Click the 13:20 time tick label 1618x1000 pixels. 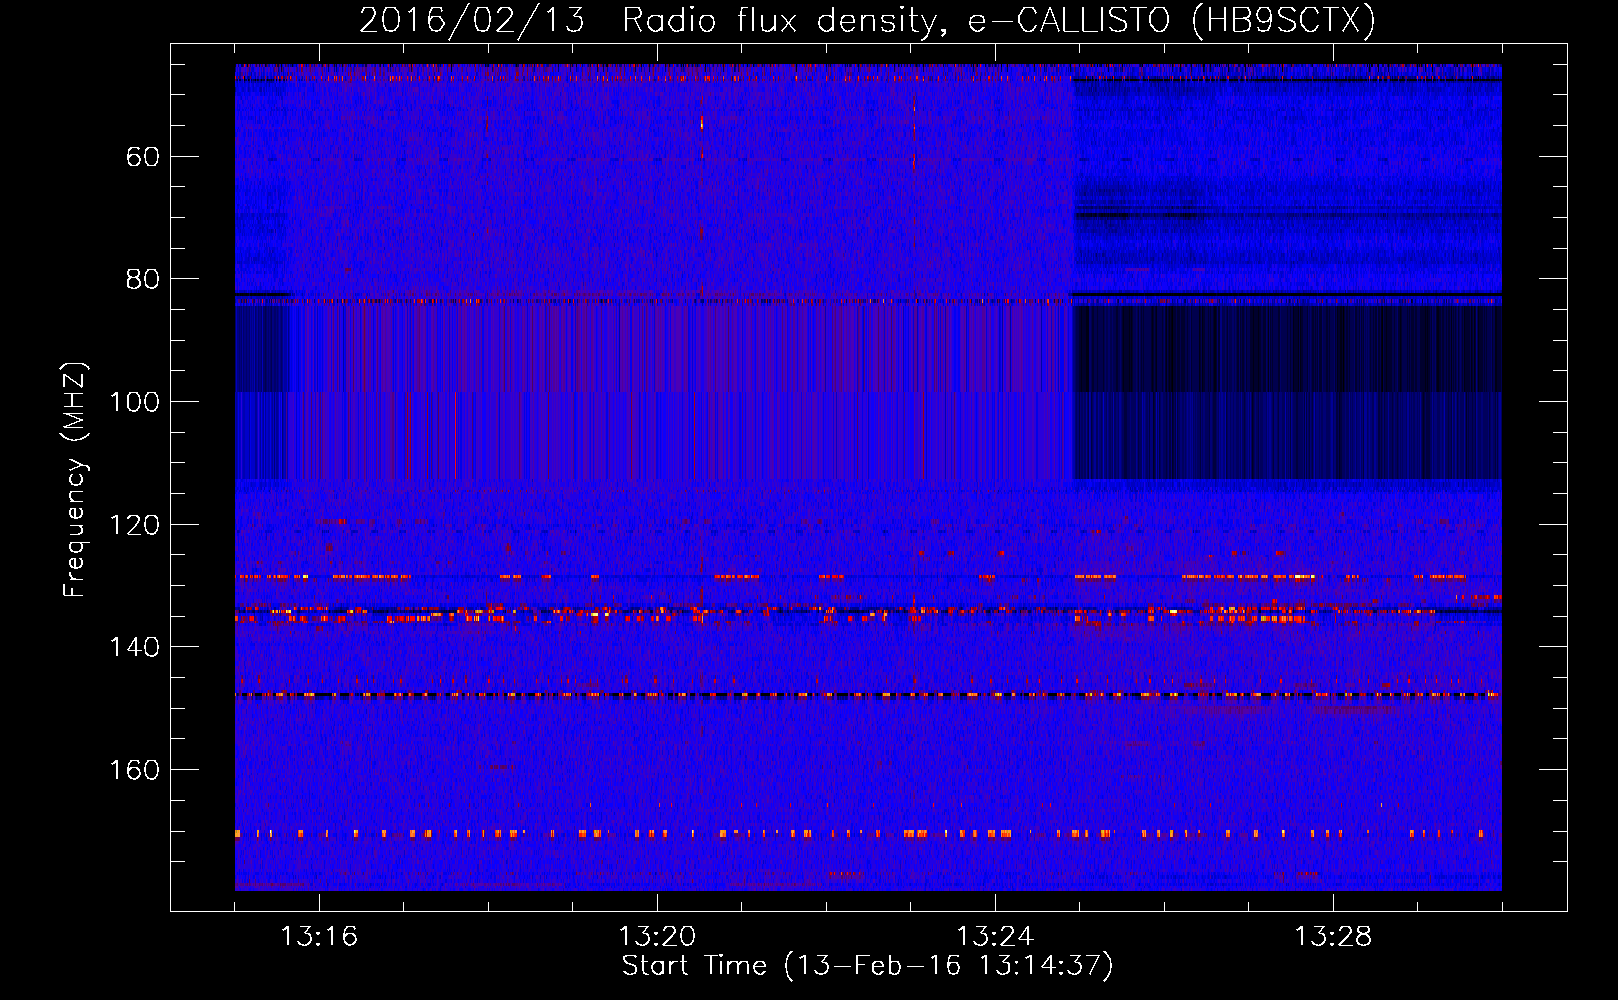point(657,937)
